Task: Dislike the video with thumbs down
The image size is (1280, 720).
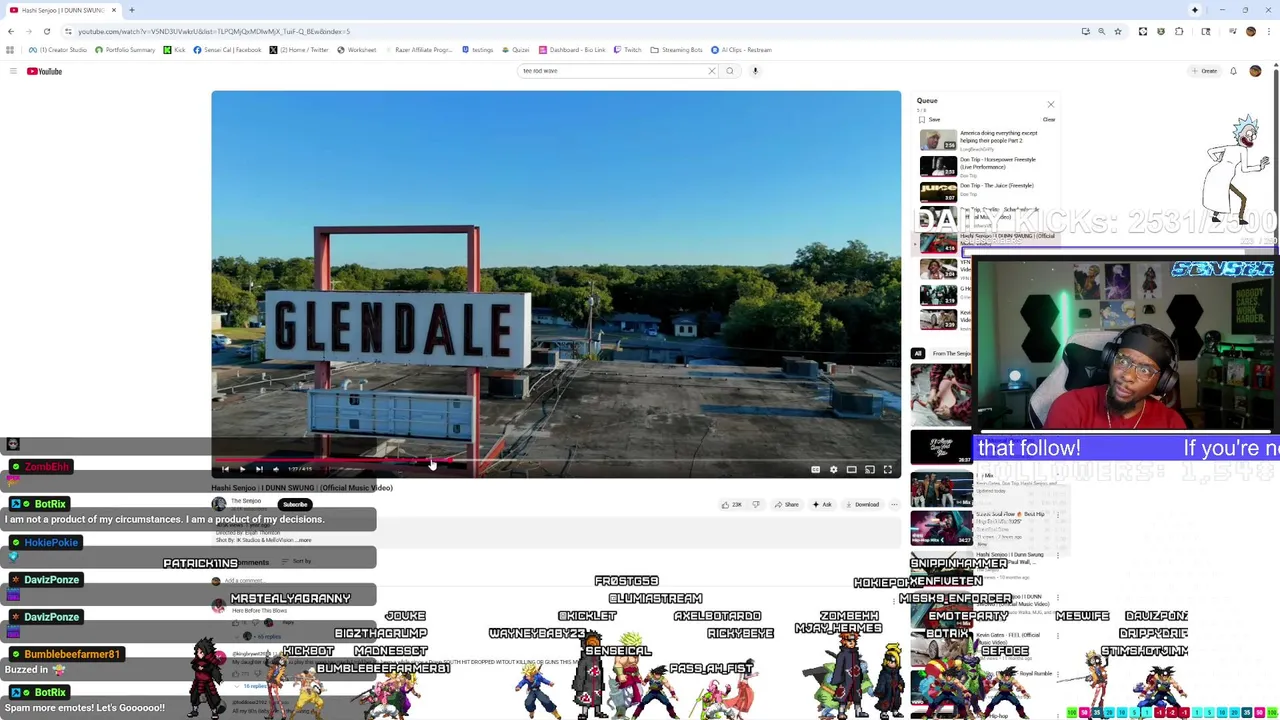Action: [756, 504]
